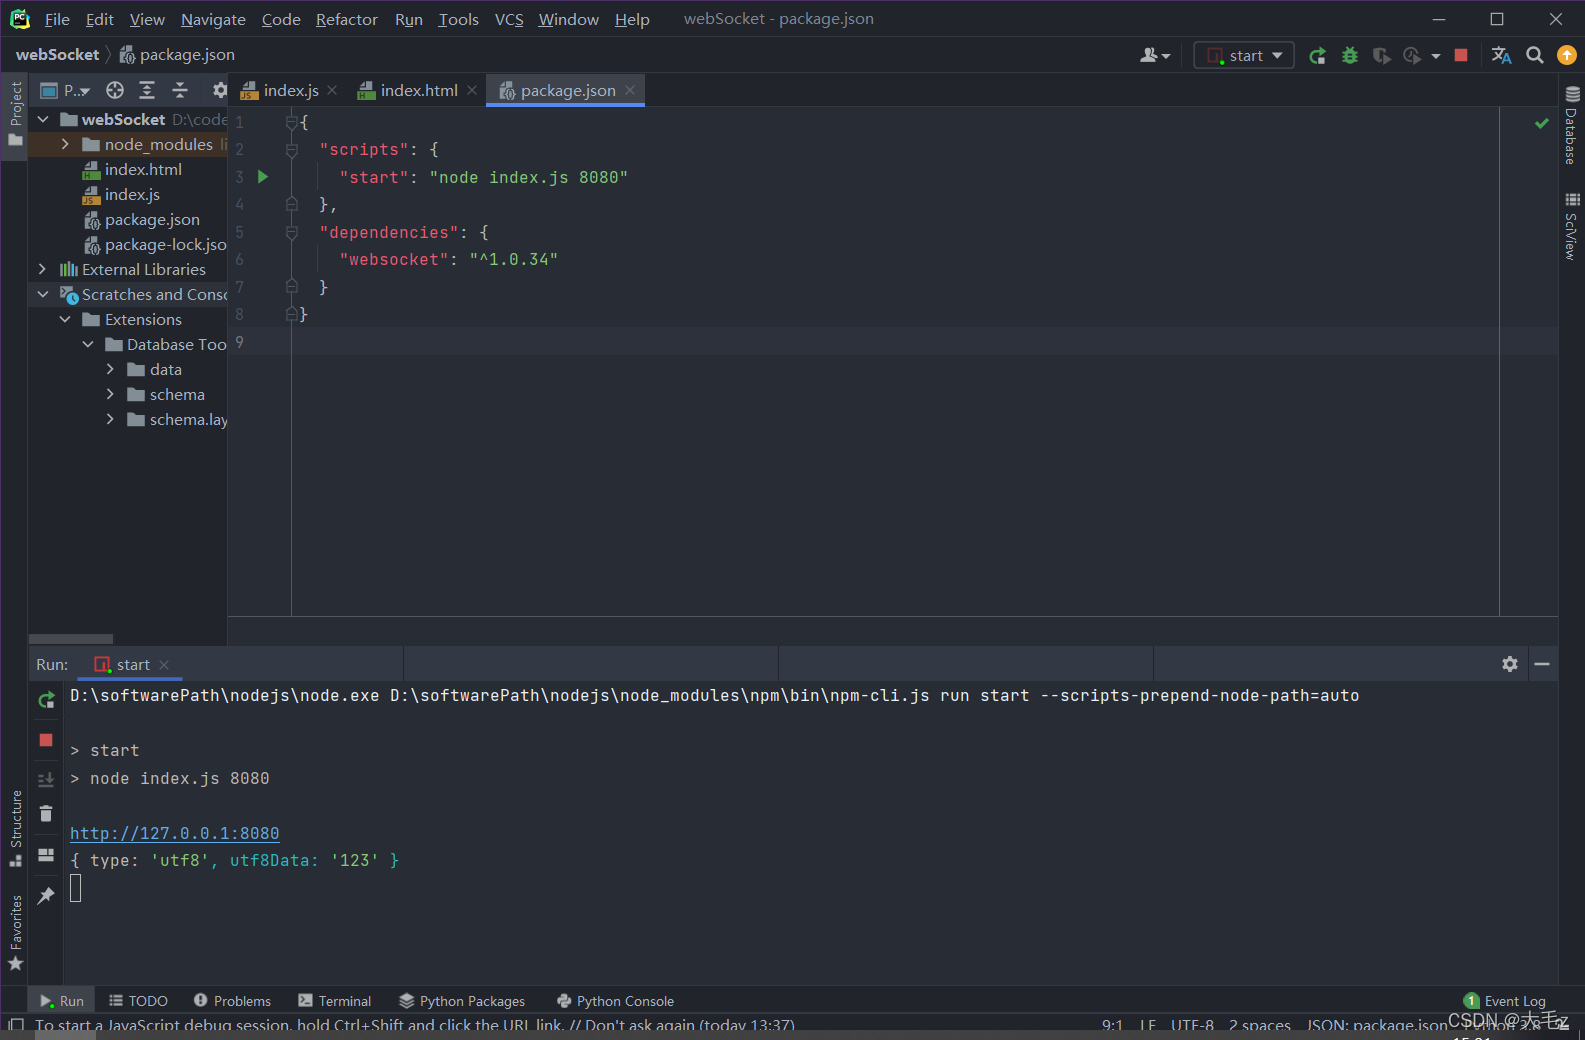Pin the Run tab
The height and width of the screenshot is (1040, 1585).
(46, 895)
